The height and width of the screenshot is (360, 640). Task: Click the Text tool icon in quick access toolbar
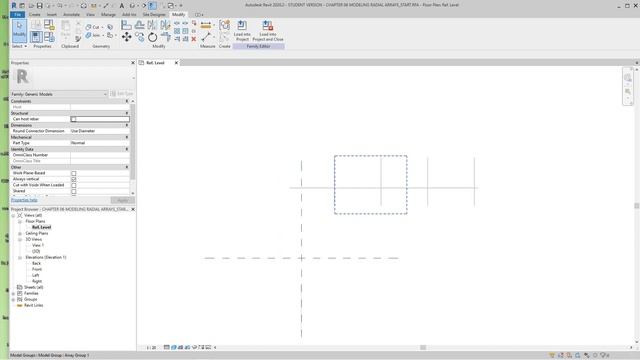coord(122,6)
